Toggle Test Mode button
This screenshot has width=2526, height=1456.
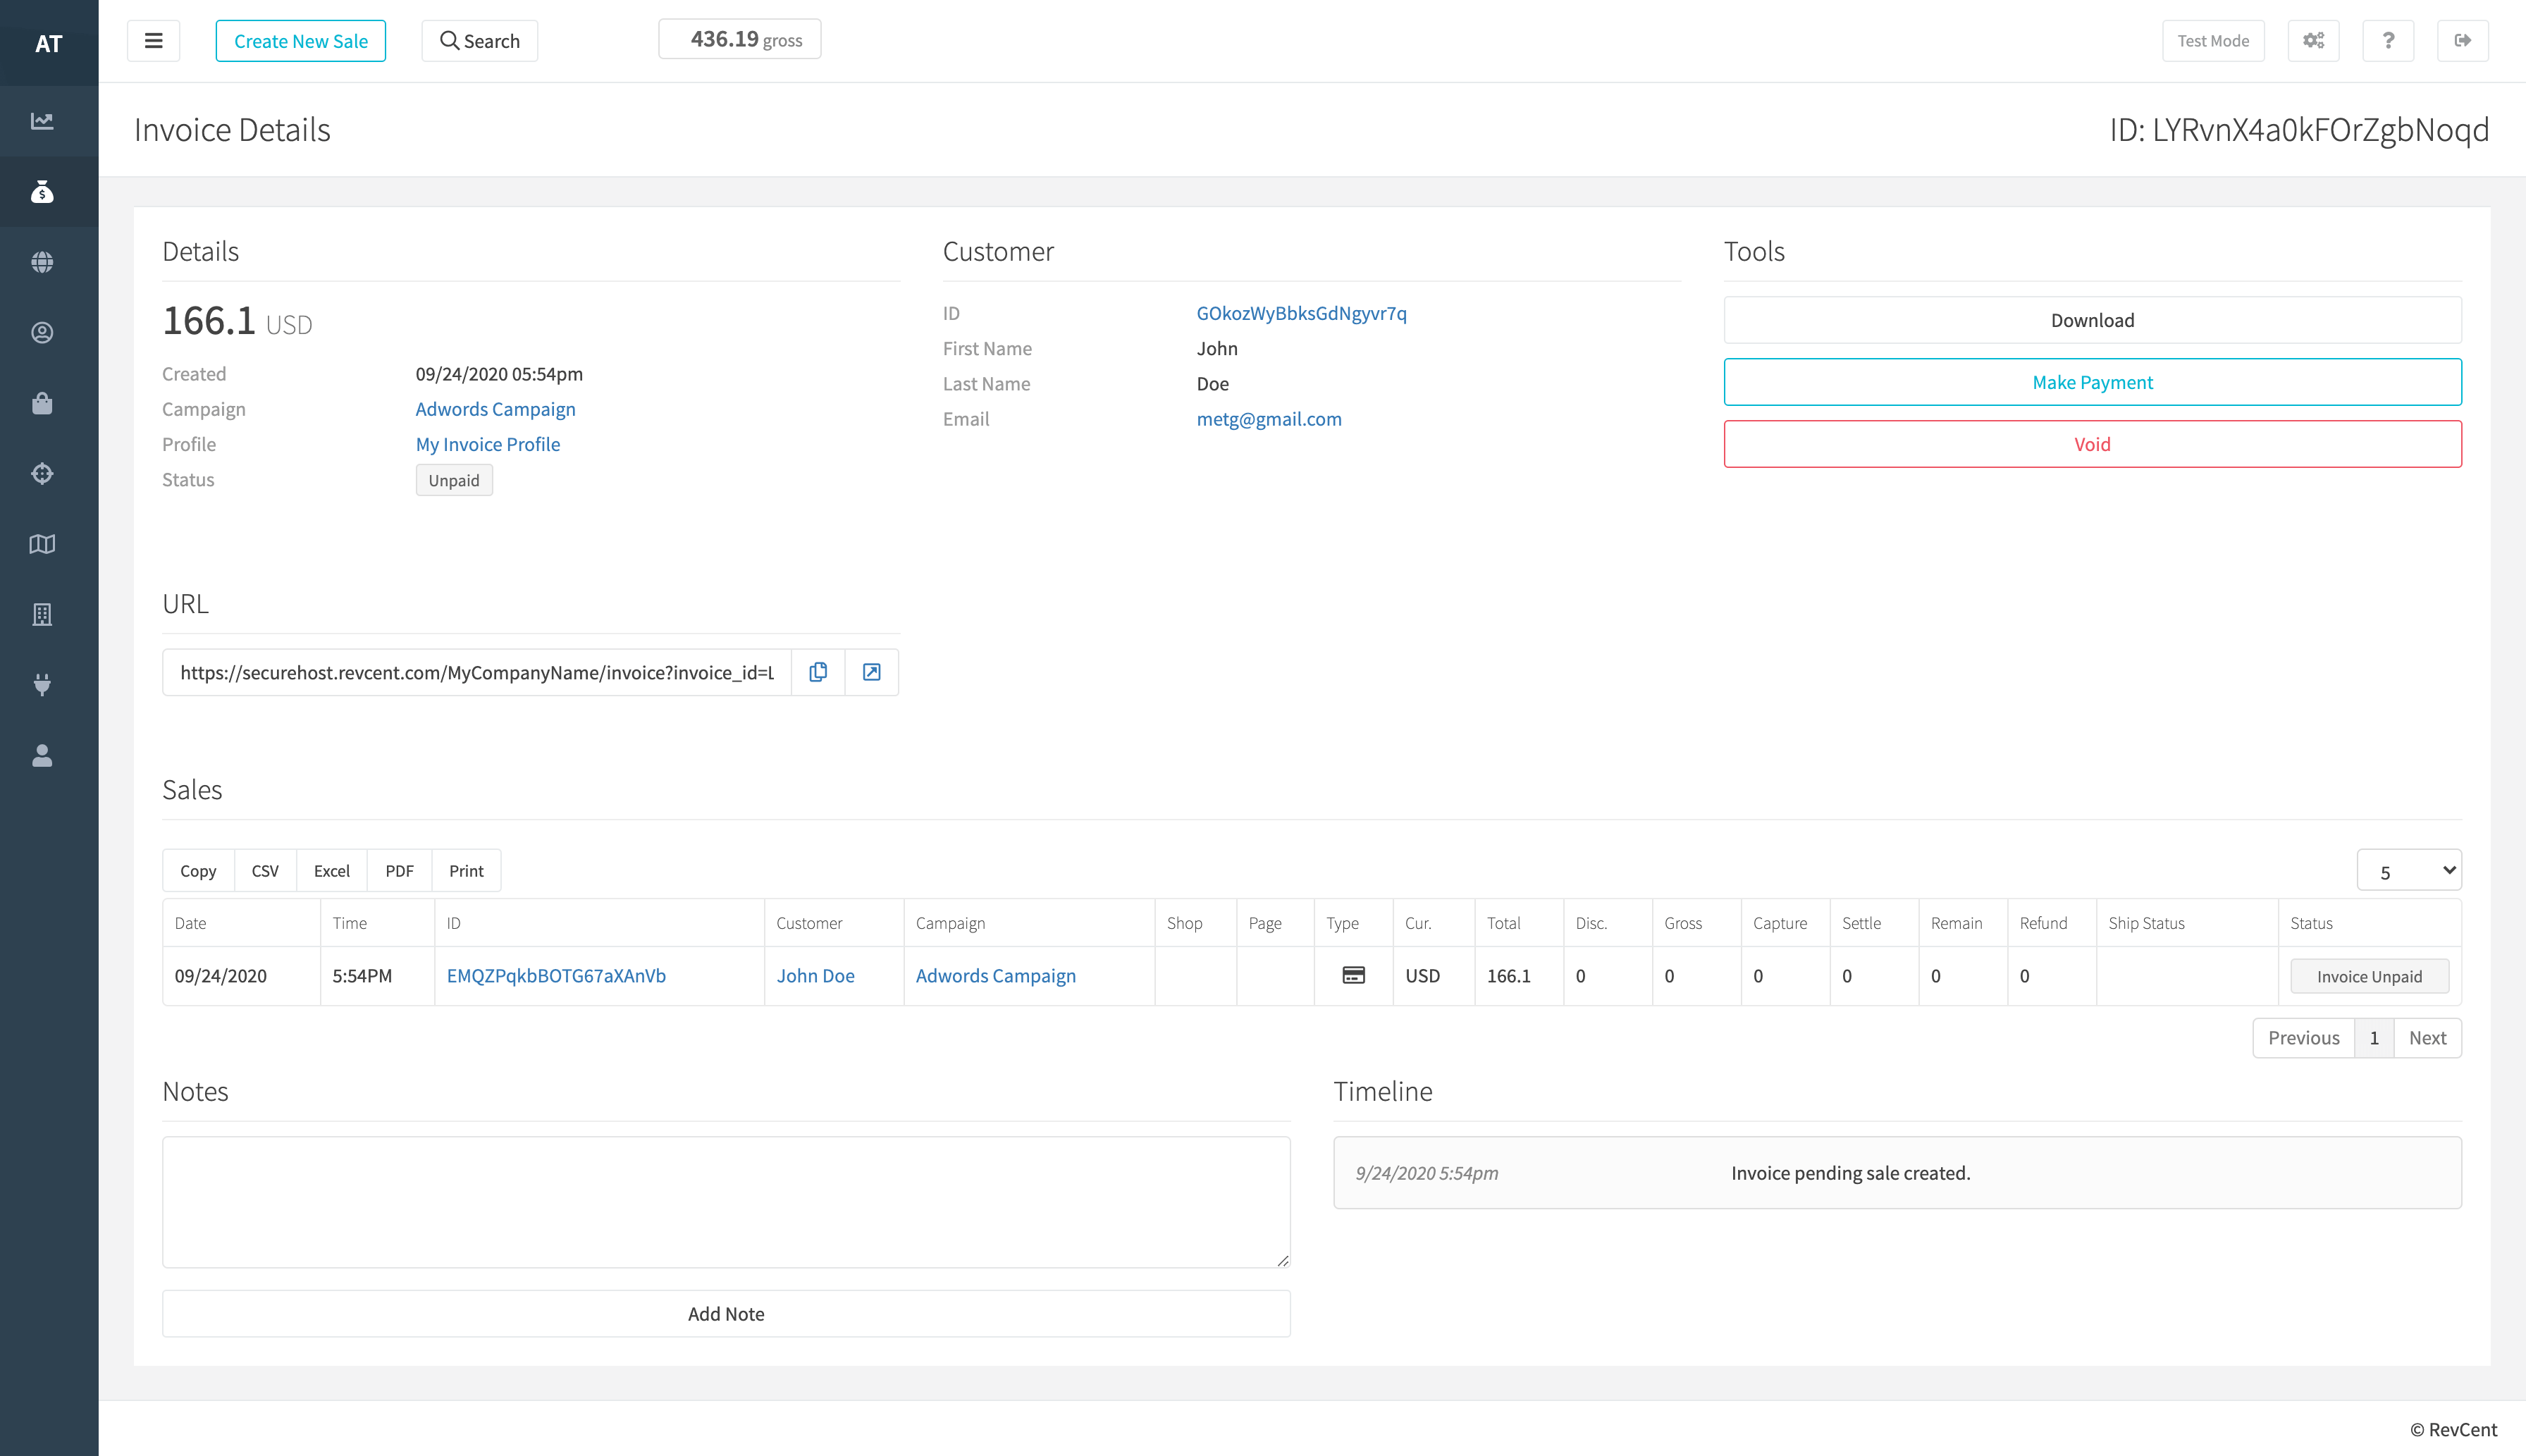pyautogui.click(x=2212, y=41)
